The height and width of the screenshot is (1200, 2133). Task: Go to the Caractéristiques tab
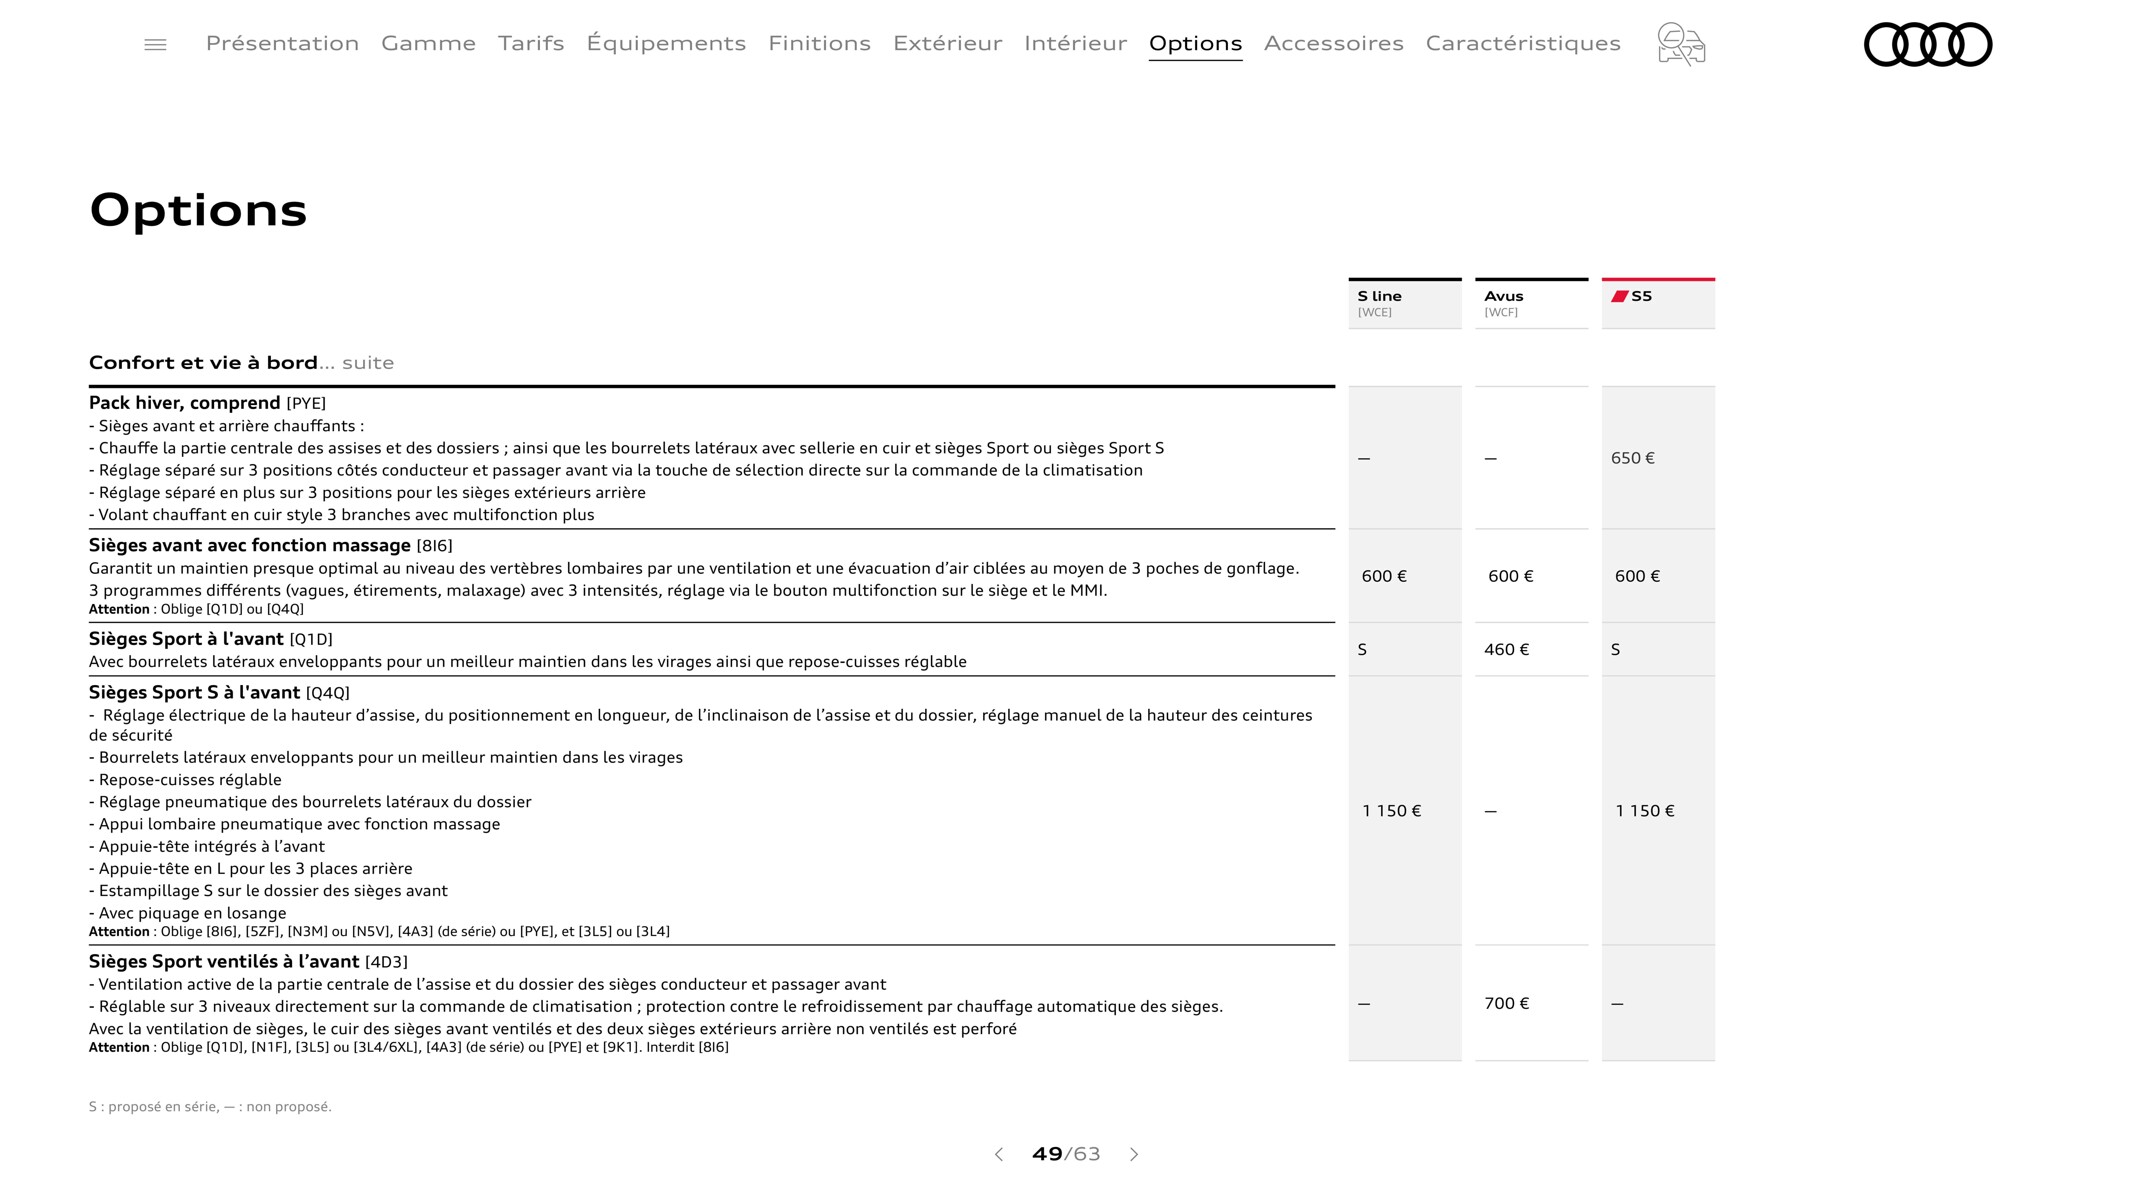point(1523,43)
